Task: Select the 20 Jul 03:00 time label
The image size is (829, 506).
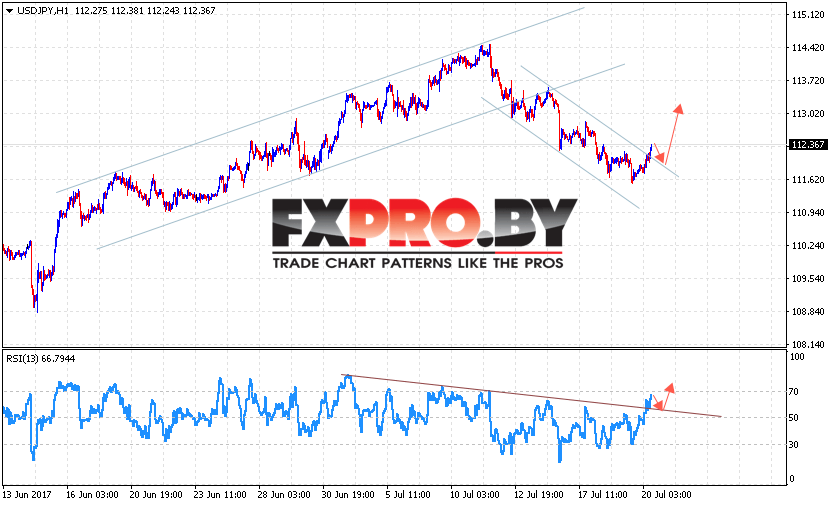Action: [666, 494]
